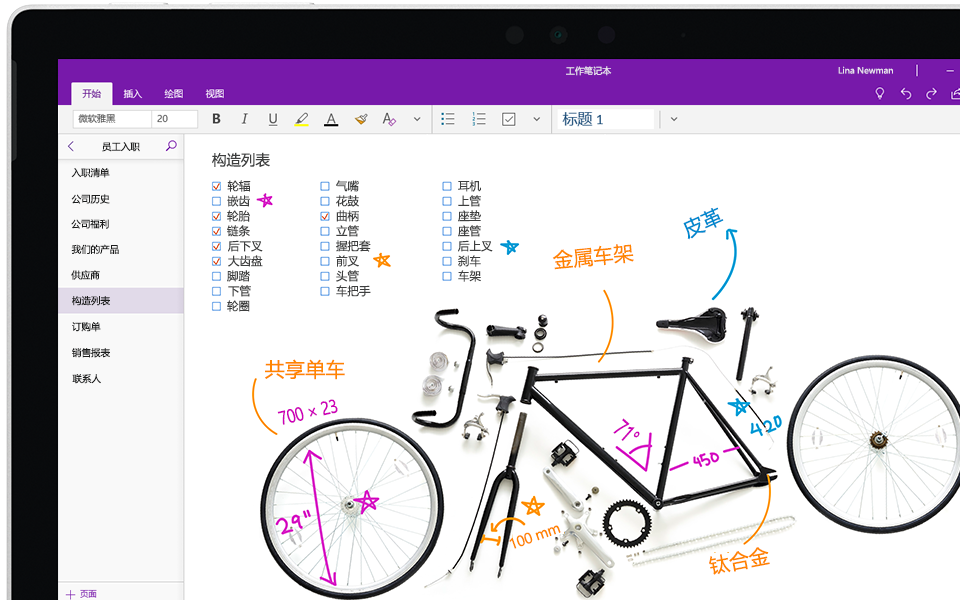Undo the last action

906,93
